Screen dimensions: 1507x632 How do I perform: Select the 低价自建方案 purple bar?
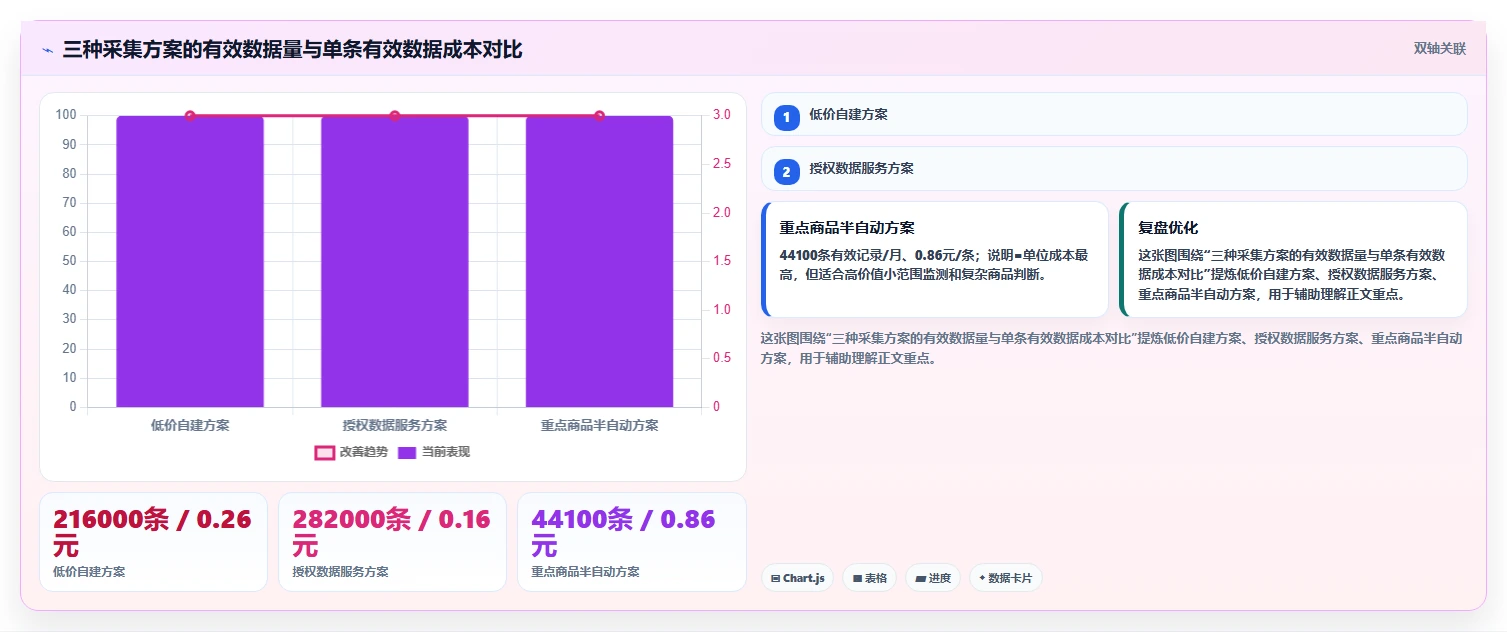coord(190,261)
